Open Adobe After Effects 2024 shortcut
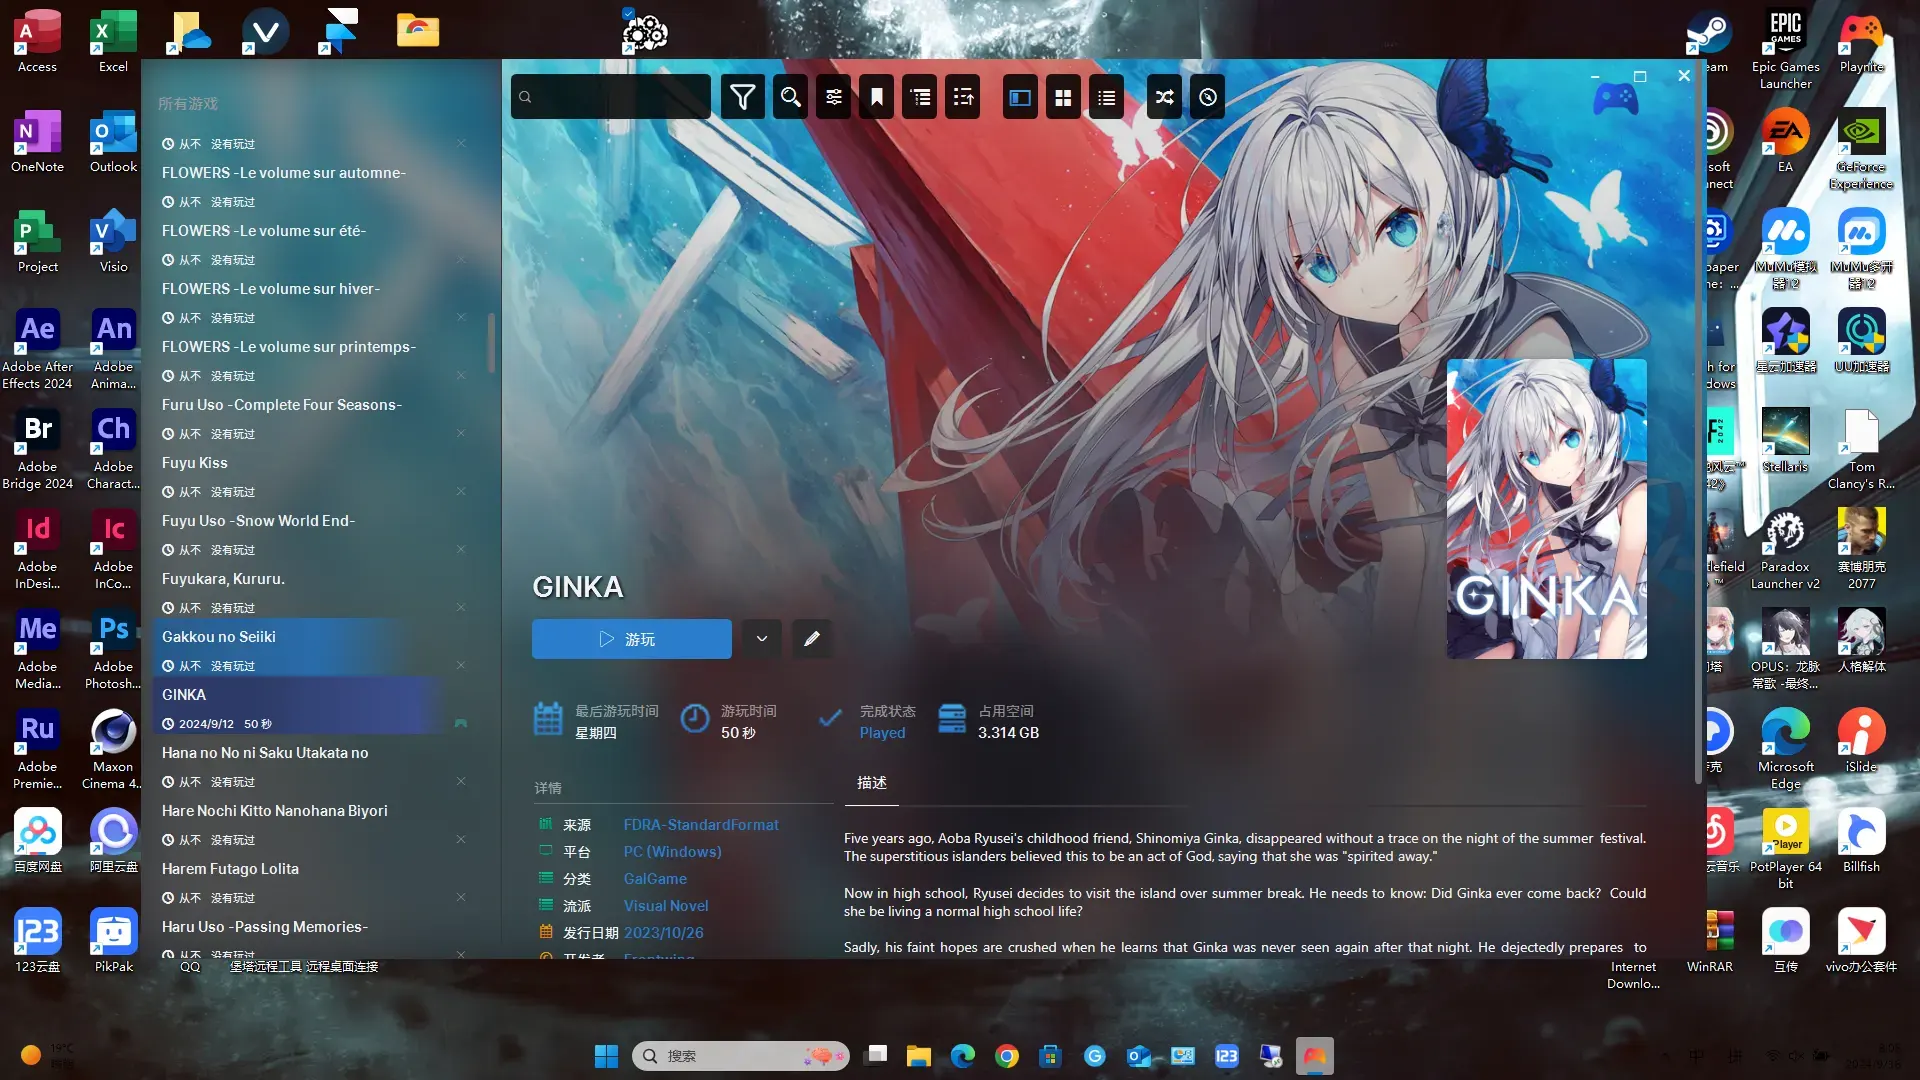This screenshot has width=1920, height=1080. [x=37, y=350]
